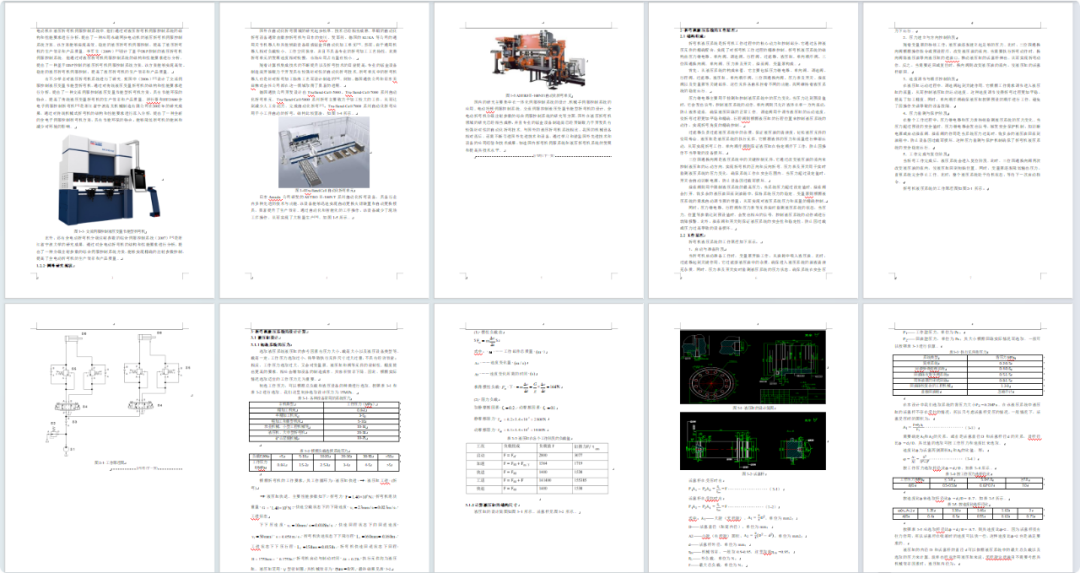The image size is (1080, 573).
Task: Select the workshop 3D render image
Action: pyautogui.click(x=324, y=153)
